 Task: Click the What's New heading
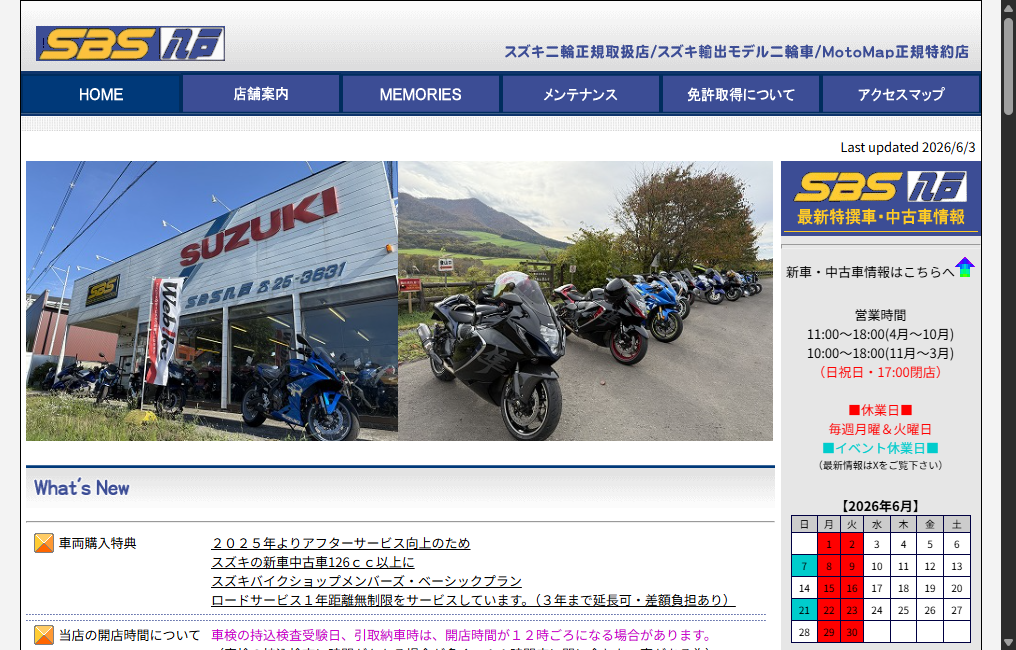(82, 488)
